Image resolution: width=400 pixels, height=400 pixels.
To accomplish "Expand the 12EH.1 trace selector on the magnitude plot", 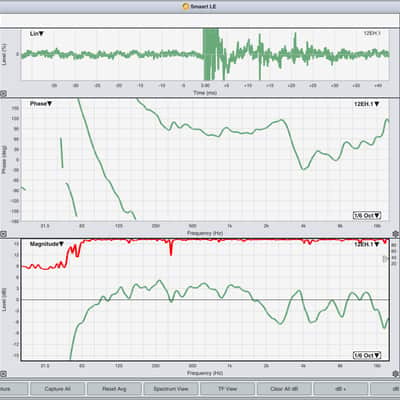I will pyautogui.click(x=367, y=244).
